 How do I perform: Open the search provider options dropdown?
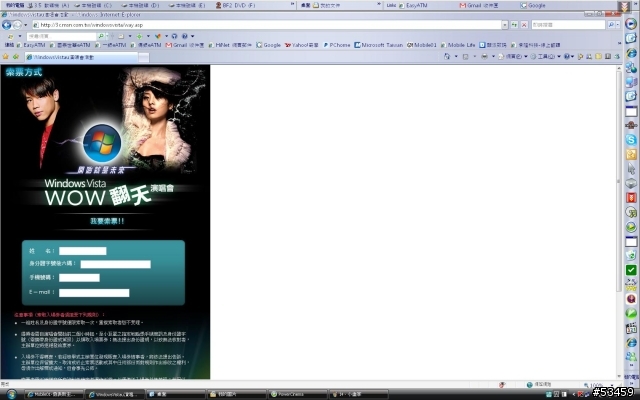(x=618, y=25)
